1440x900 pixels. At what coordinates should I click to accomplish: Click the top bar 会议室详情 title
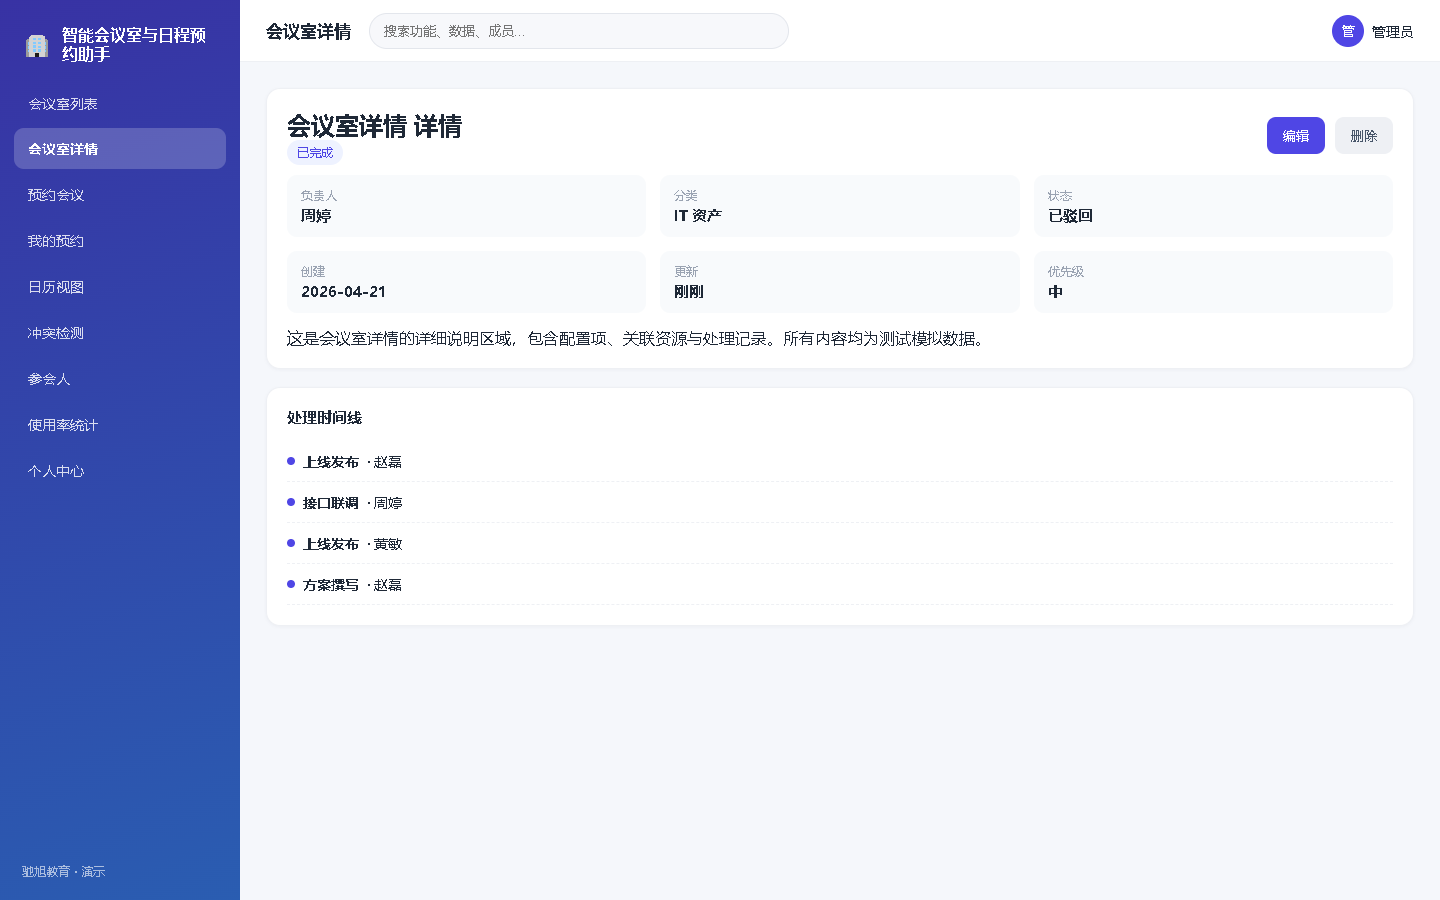pos(308,32)
